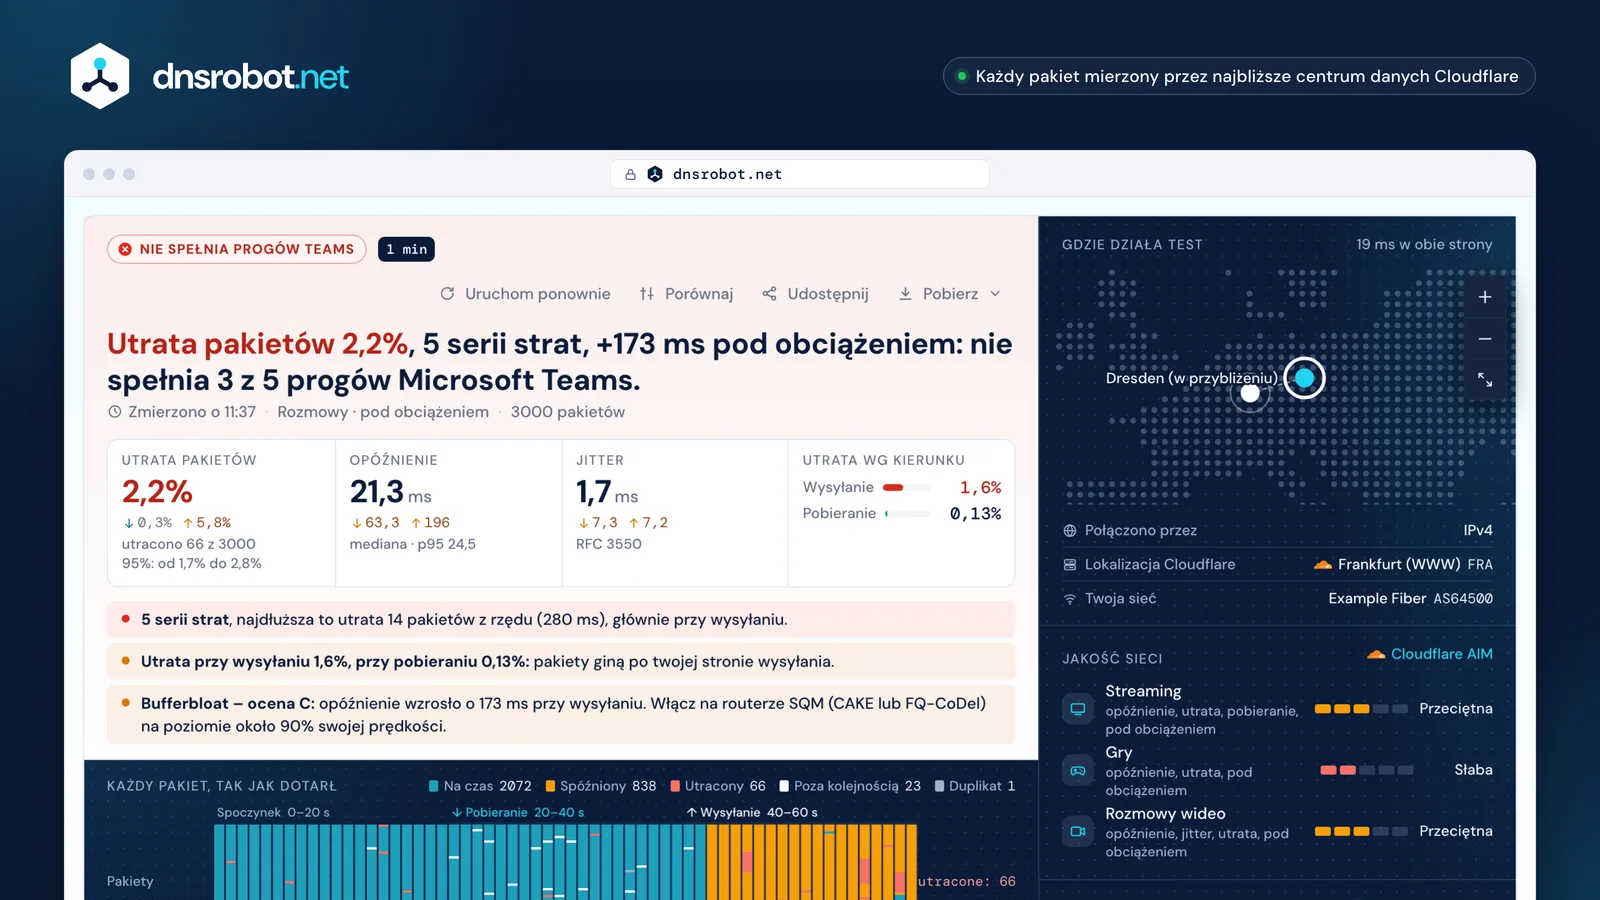Open the Cloudflare AIM link
Viewport: 1600px width, 900px height.
(1430, 654)
